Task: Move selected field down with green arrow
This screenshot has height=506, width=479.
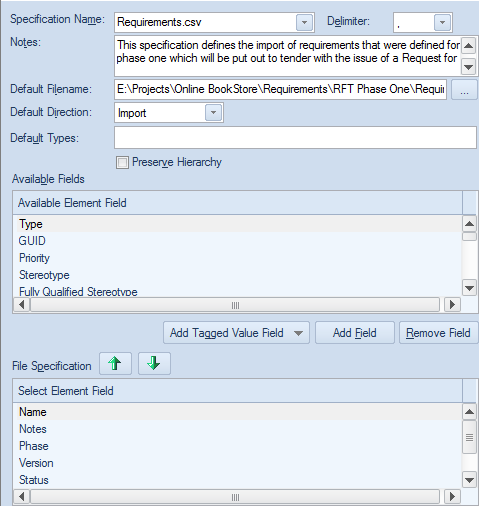Action: click(154, 363)
